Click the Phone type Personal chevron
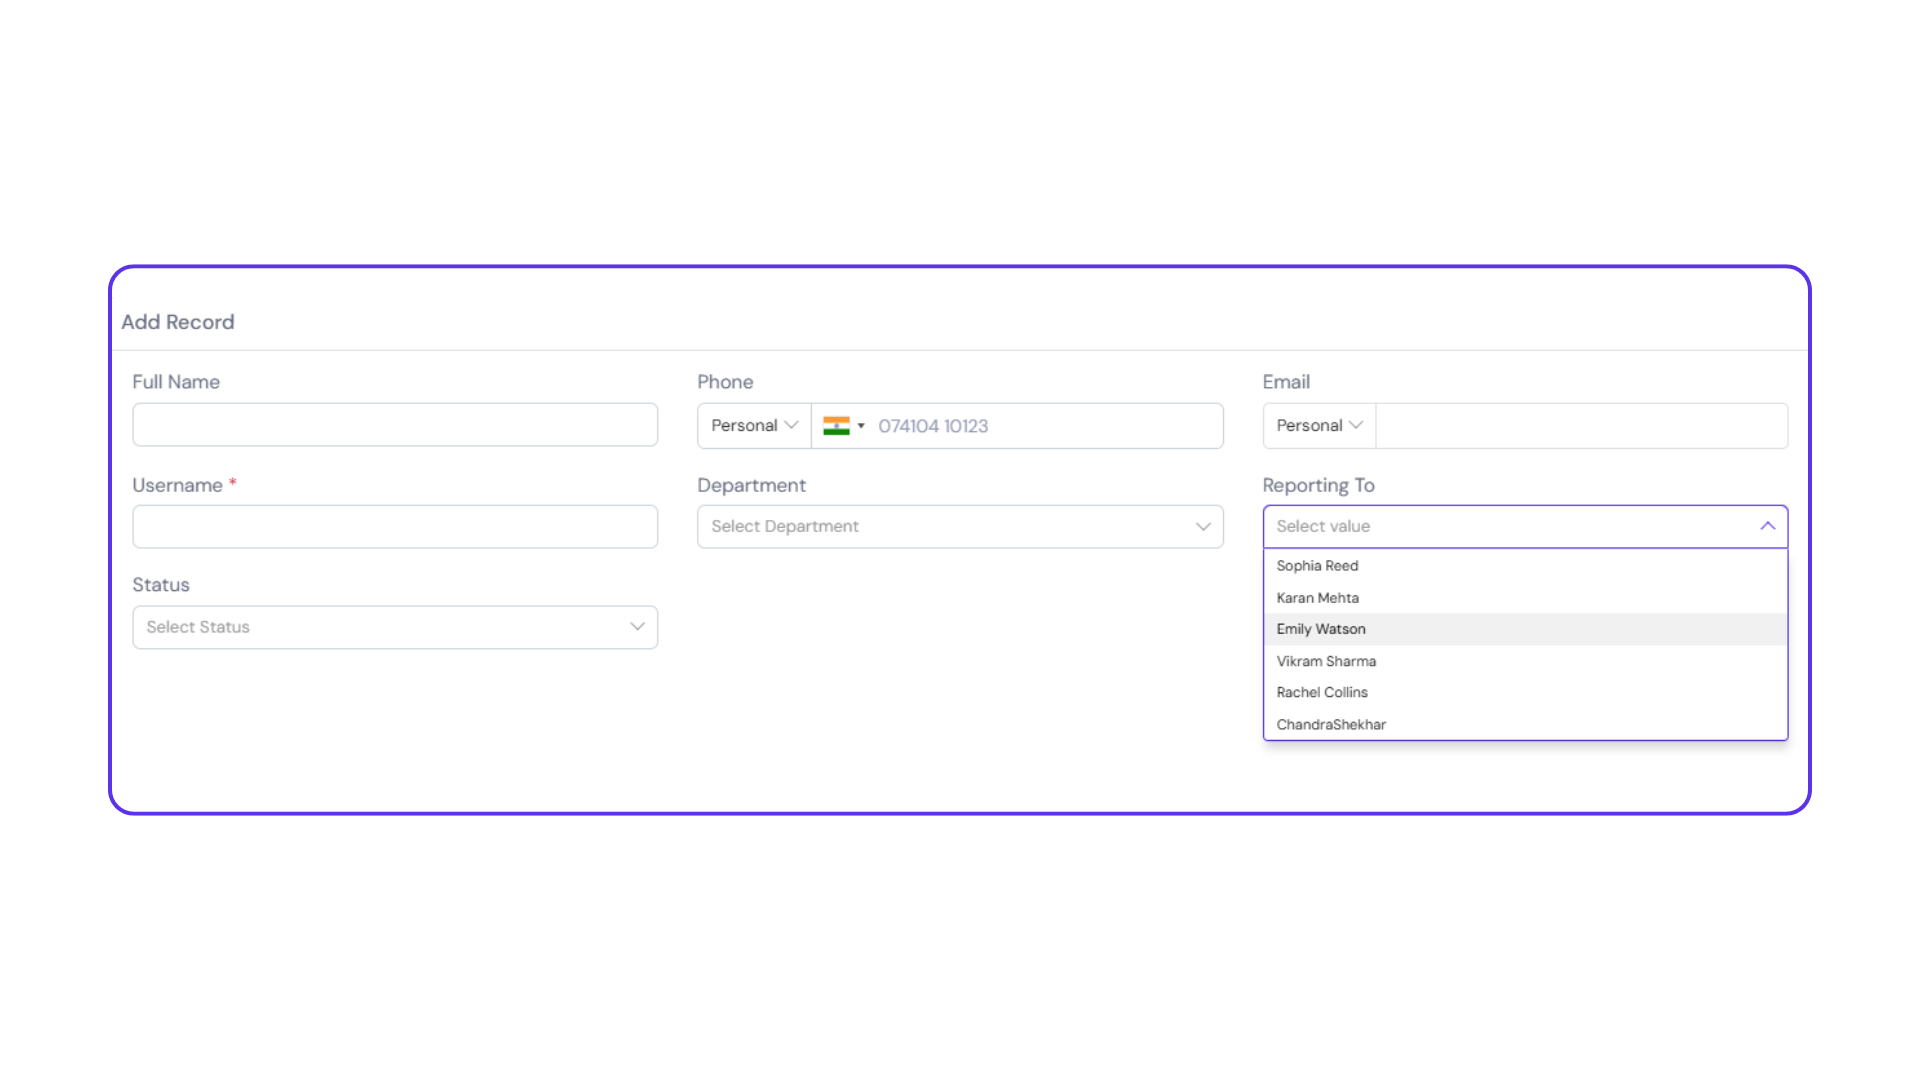This screenshot has height=1080, width=1920. click(x=791, y=425)
